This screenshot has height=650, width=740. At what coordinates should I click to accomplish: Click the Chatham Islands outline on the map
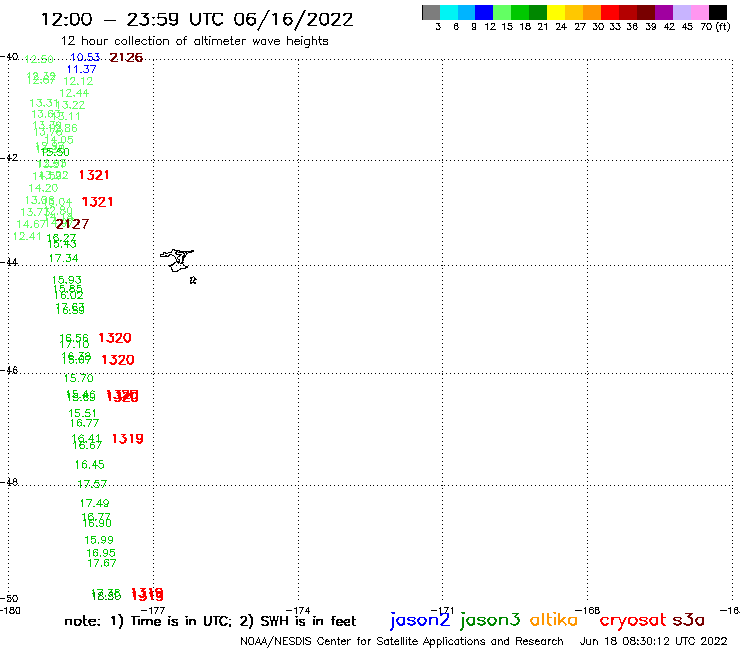177,261
